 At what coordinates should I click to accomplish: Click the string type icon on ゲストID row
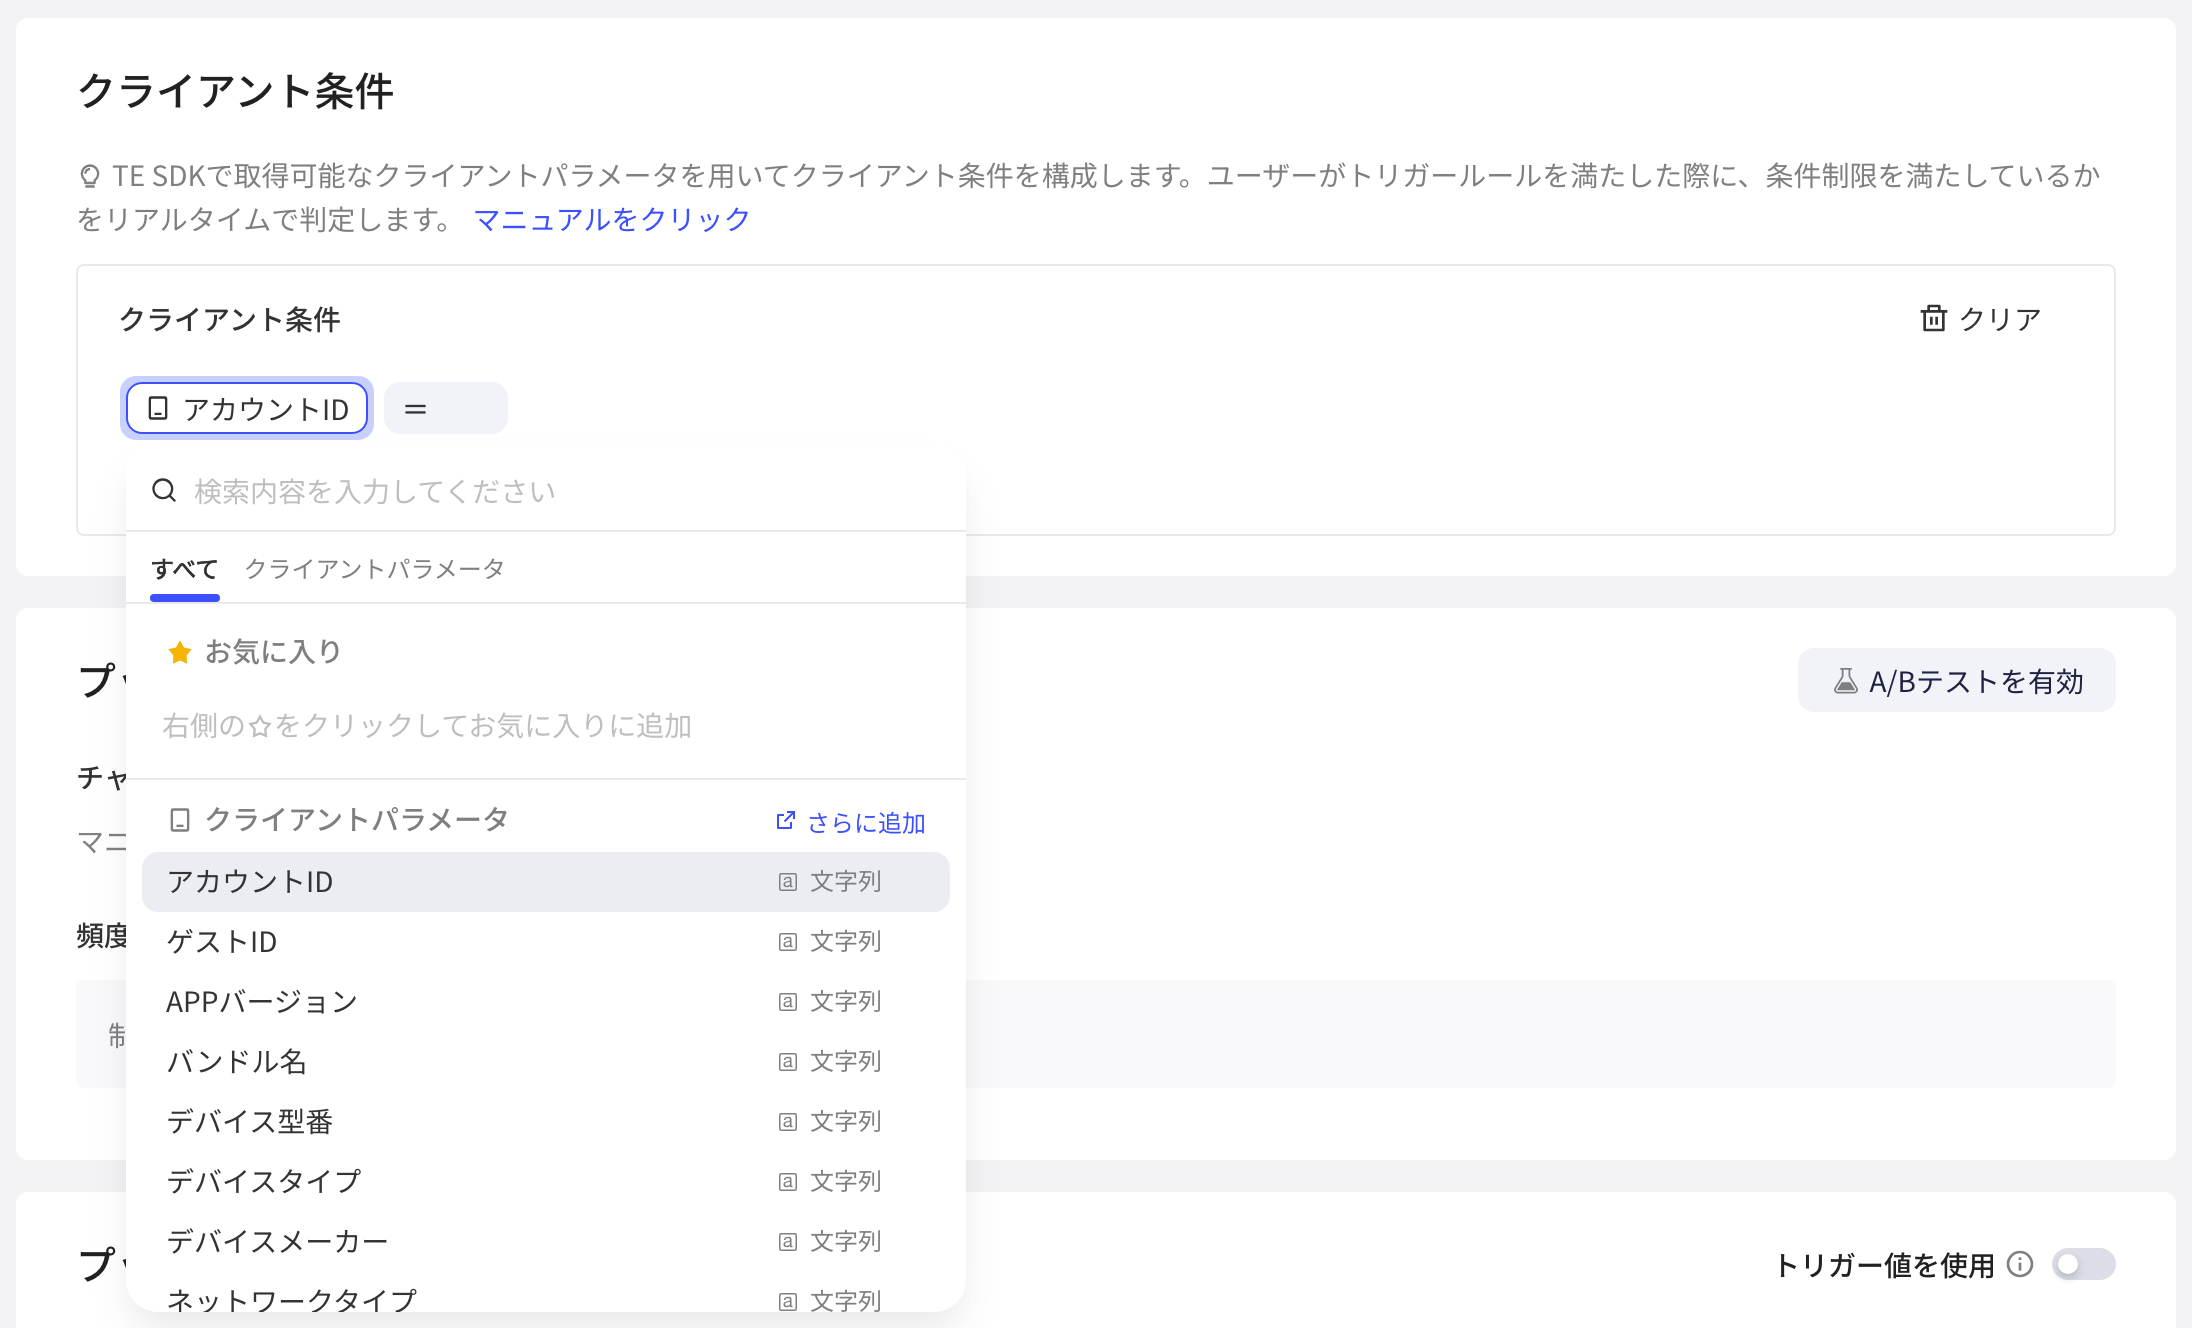coord(788,942)
